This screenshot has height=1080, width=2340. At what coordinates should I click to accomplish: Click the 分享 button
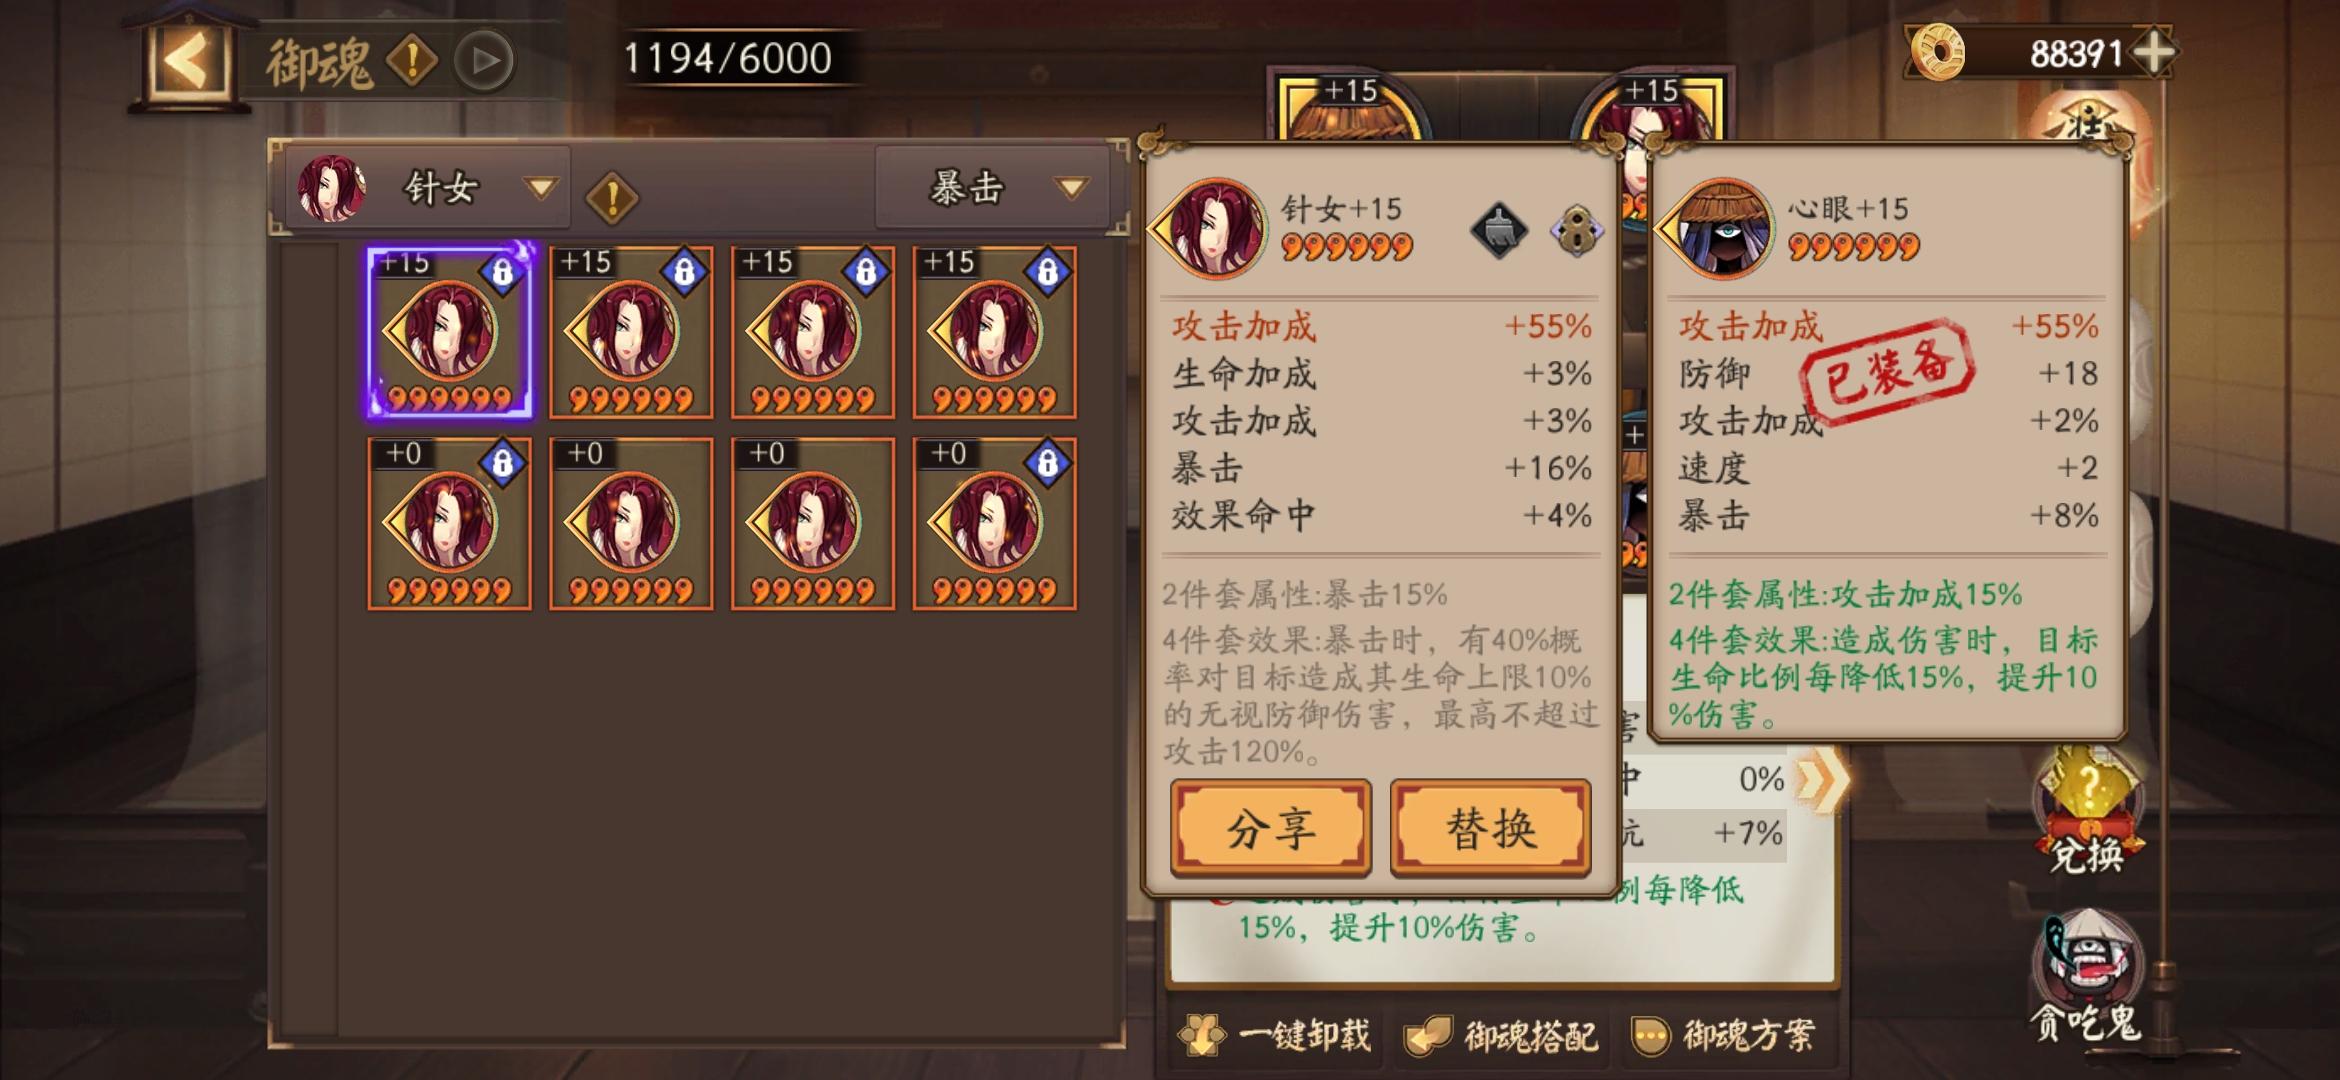pos(1271,828)
